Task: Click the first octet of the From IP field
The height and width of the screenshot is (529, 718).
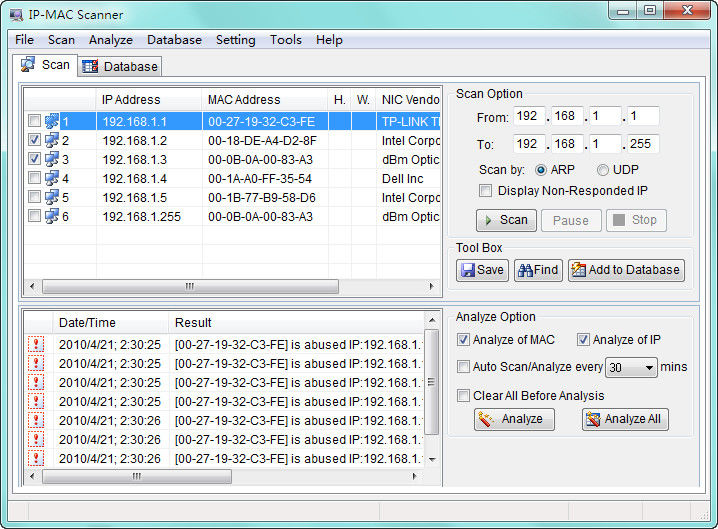Action: tap(527, 117)
